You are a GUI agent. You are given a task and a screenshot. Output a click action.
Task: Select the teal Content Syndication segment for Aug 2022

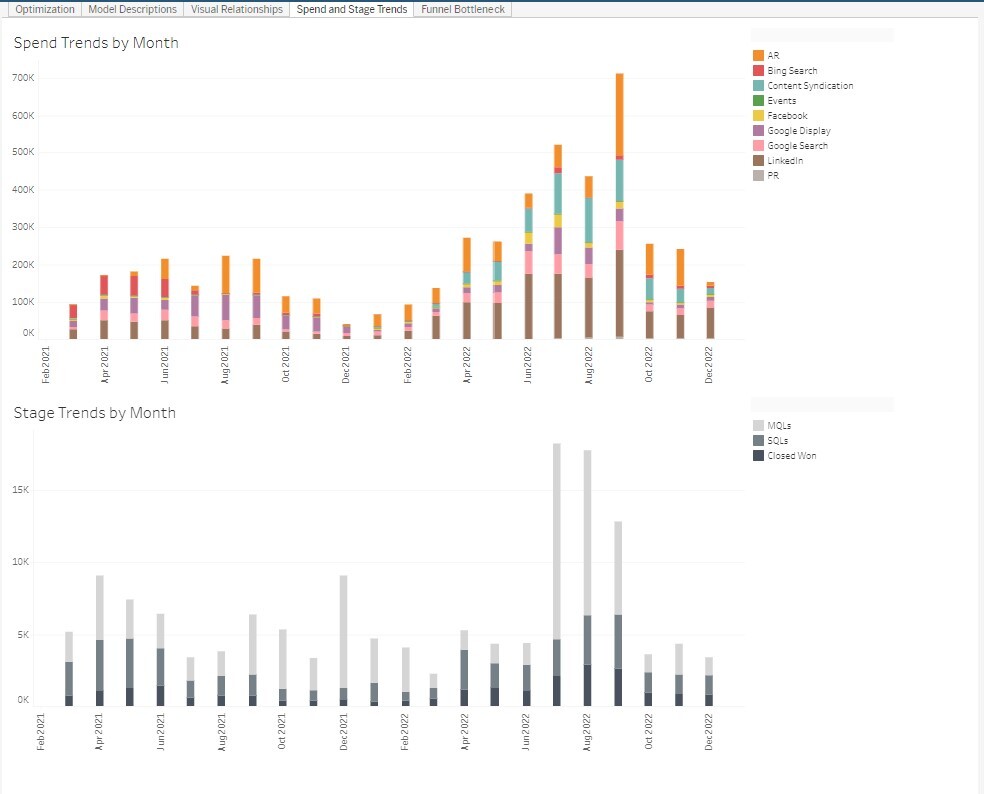tap(589, 220)
